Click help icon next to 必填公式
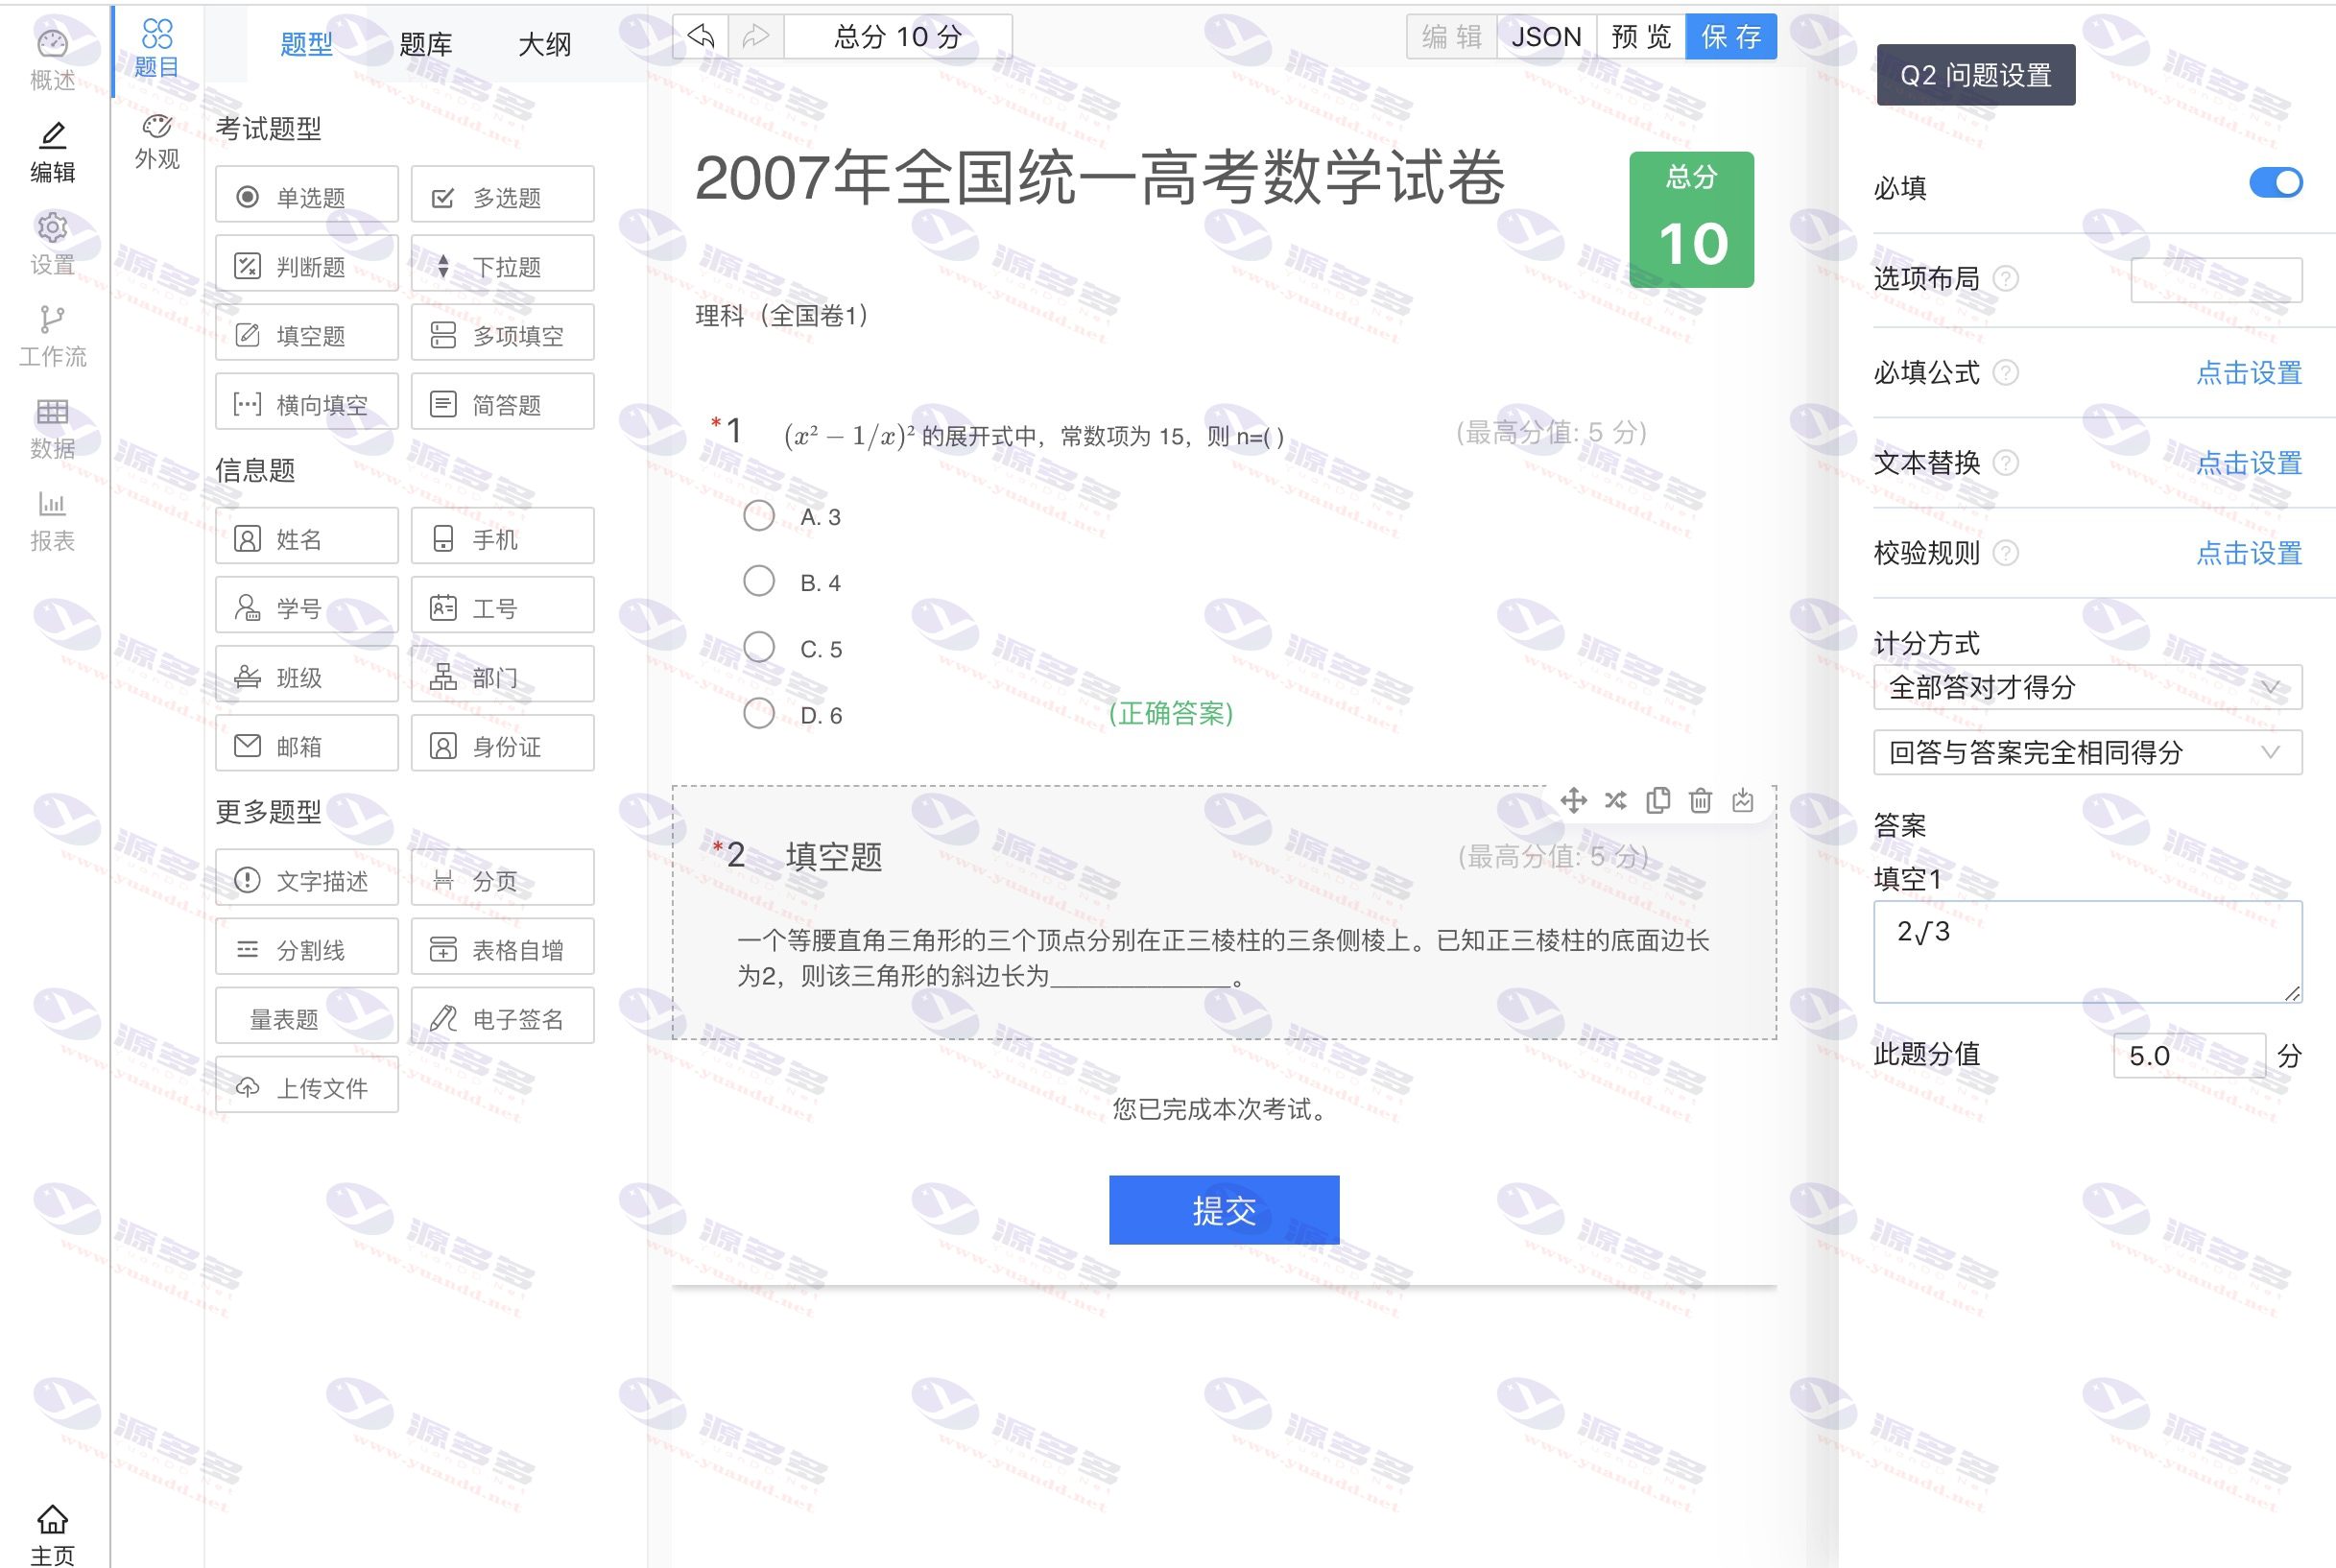 pyautogui.click(x=2005, y=373)
